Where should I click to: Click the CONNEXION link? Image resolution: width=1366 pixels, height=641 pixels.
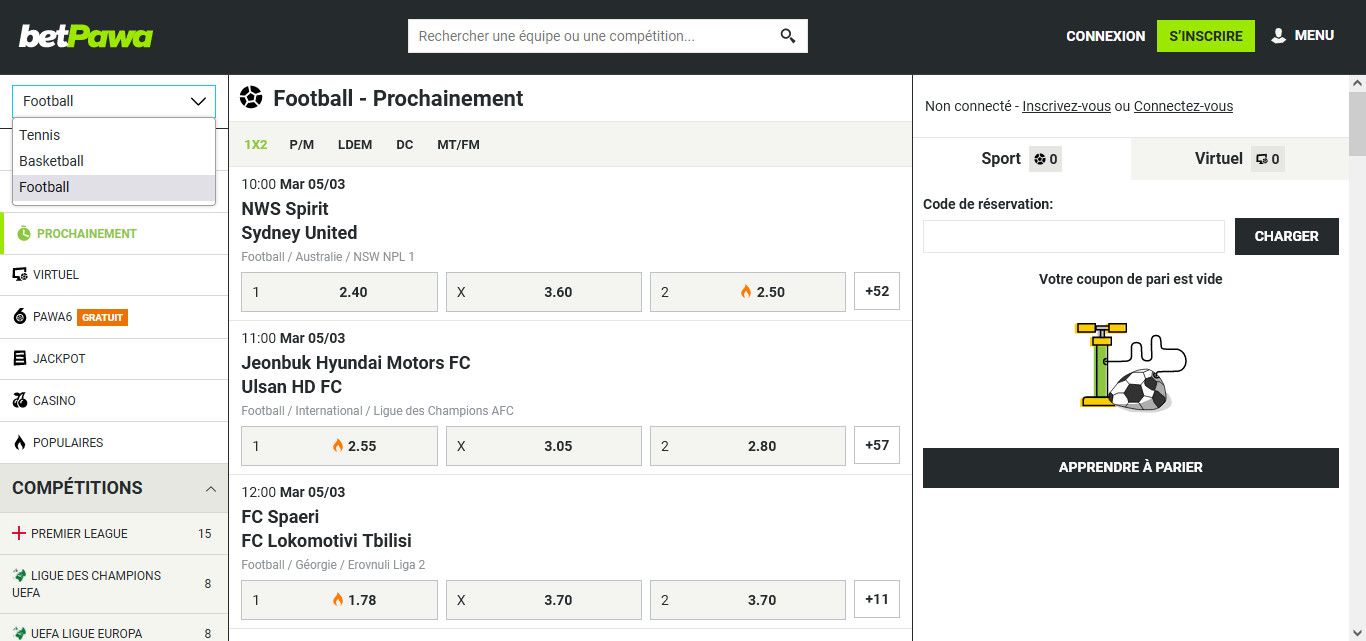click(x=1105, y=36)
